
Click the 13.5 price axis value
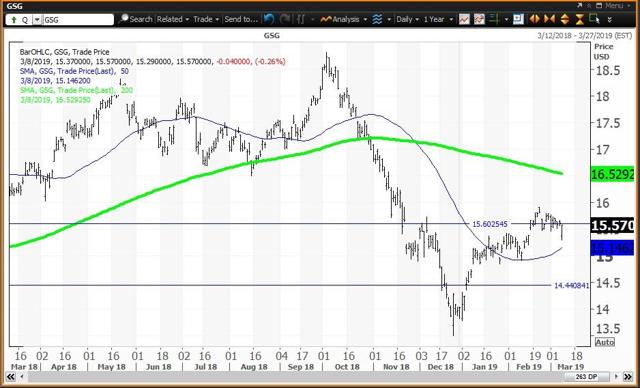608,328
